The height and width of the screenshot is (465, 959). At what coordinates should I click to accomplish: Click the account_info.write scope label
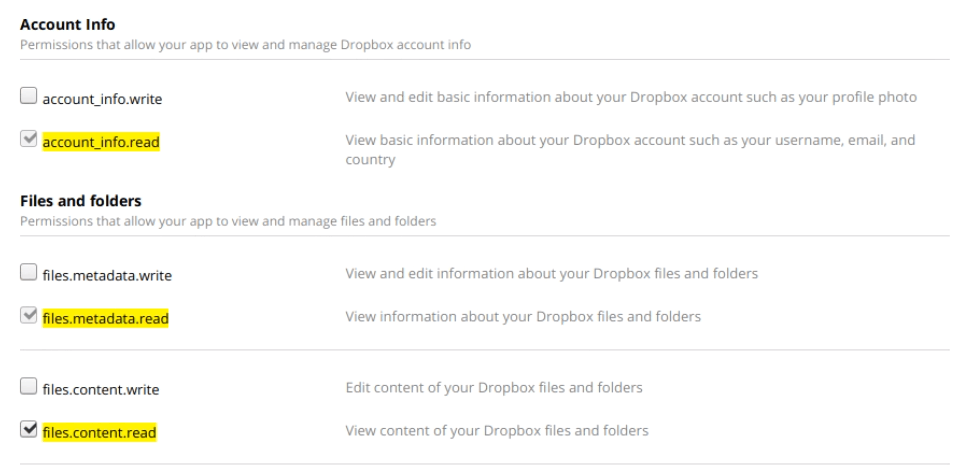click(x=102, y=98)
